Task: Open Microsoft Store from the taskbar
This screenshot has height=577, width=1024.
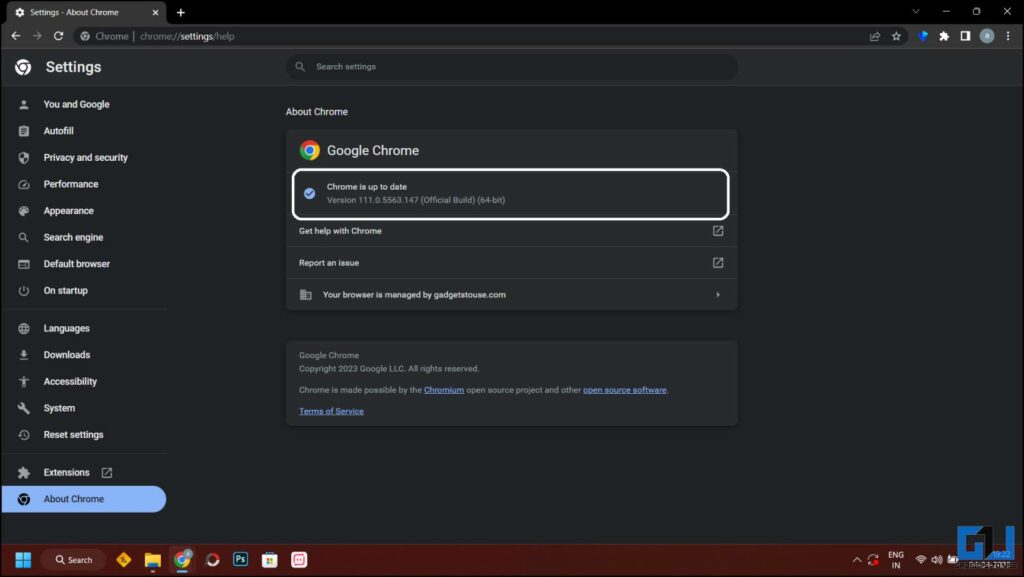Action: (x=269, y=560)
